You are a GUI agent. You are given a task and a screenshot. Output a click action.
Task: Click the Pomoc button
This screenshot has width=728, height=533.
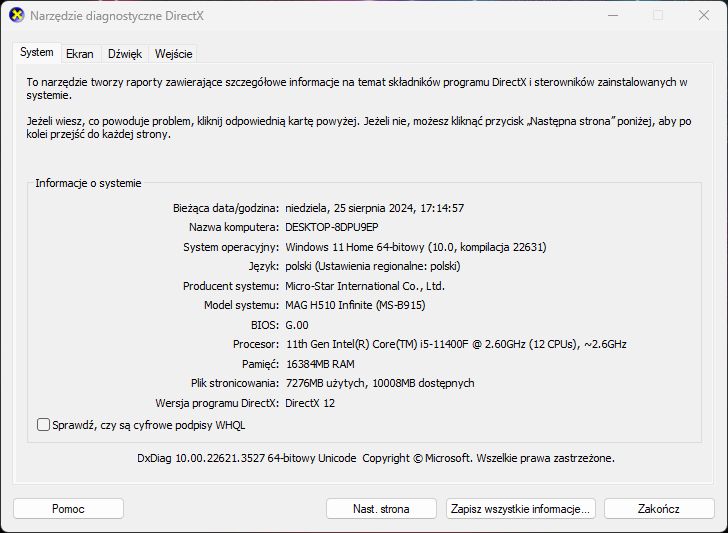click(68, 508)
